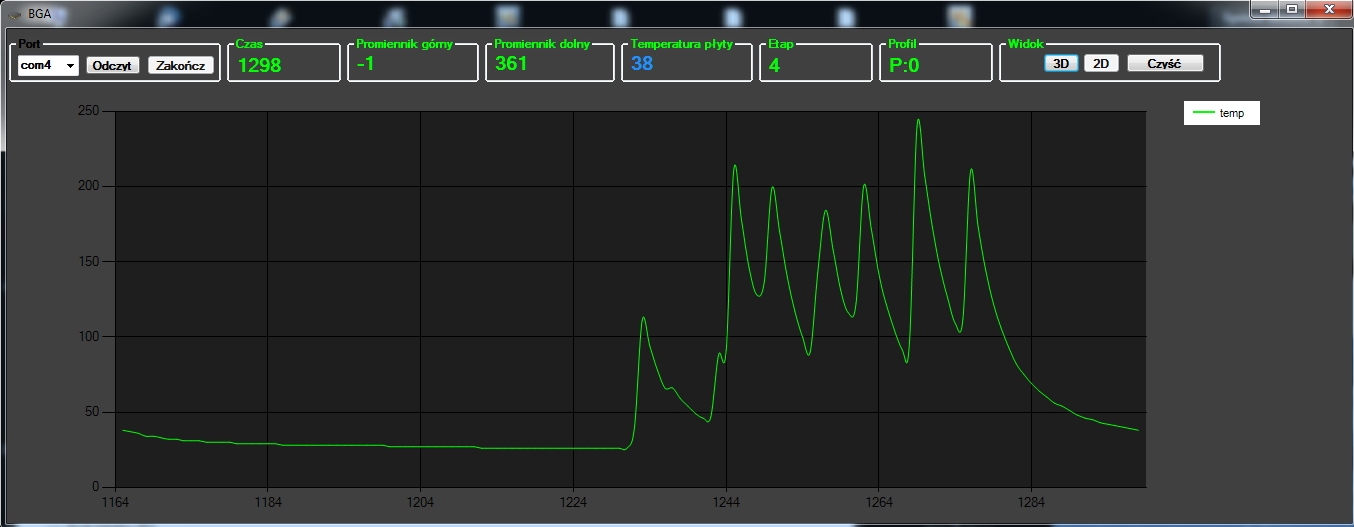Maximize the BGA window
The width and height of the screenshot is (1354, 527).
point(1291,9)
